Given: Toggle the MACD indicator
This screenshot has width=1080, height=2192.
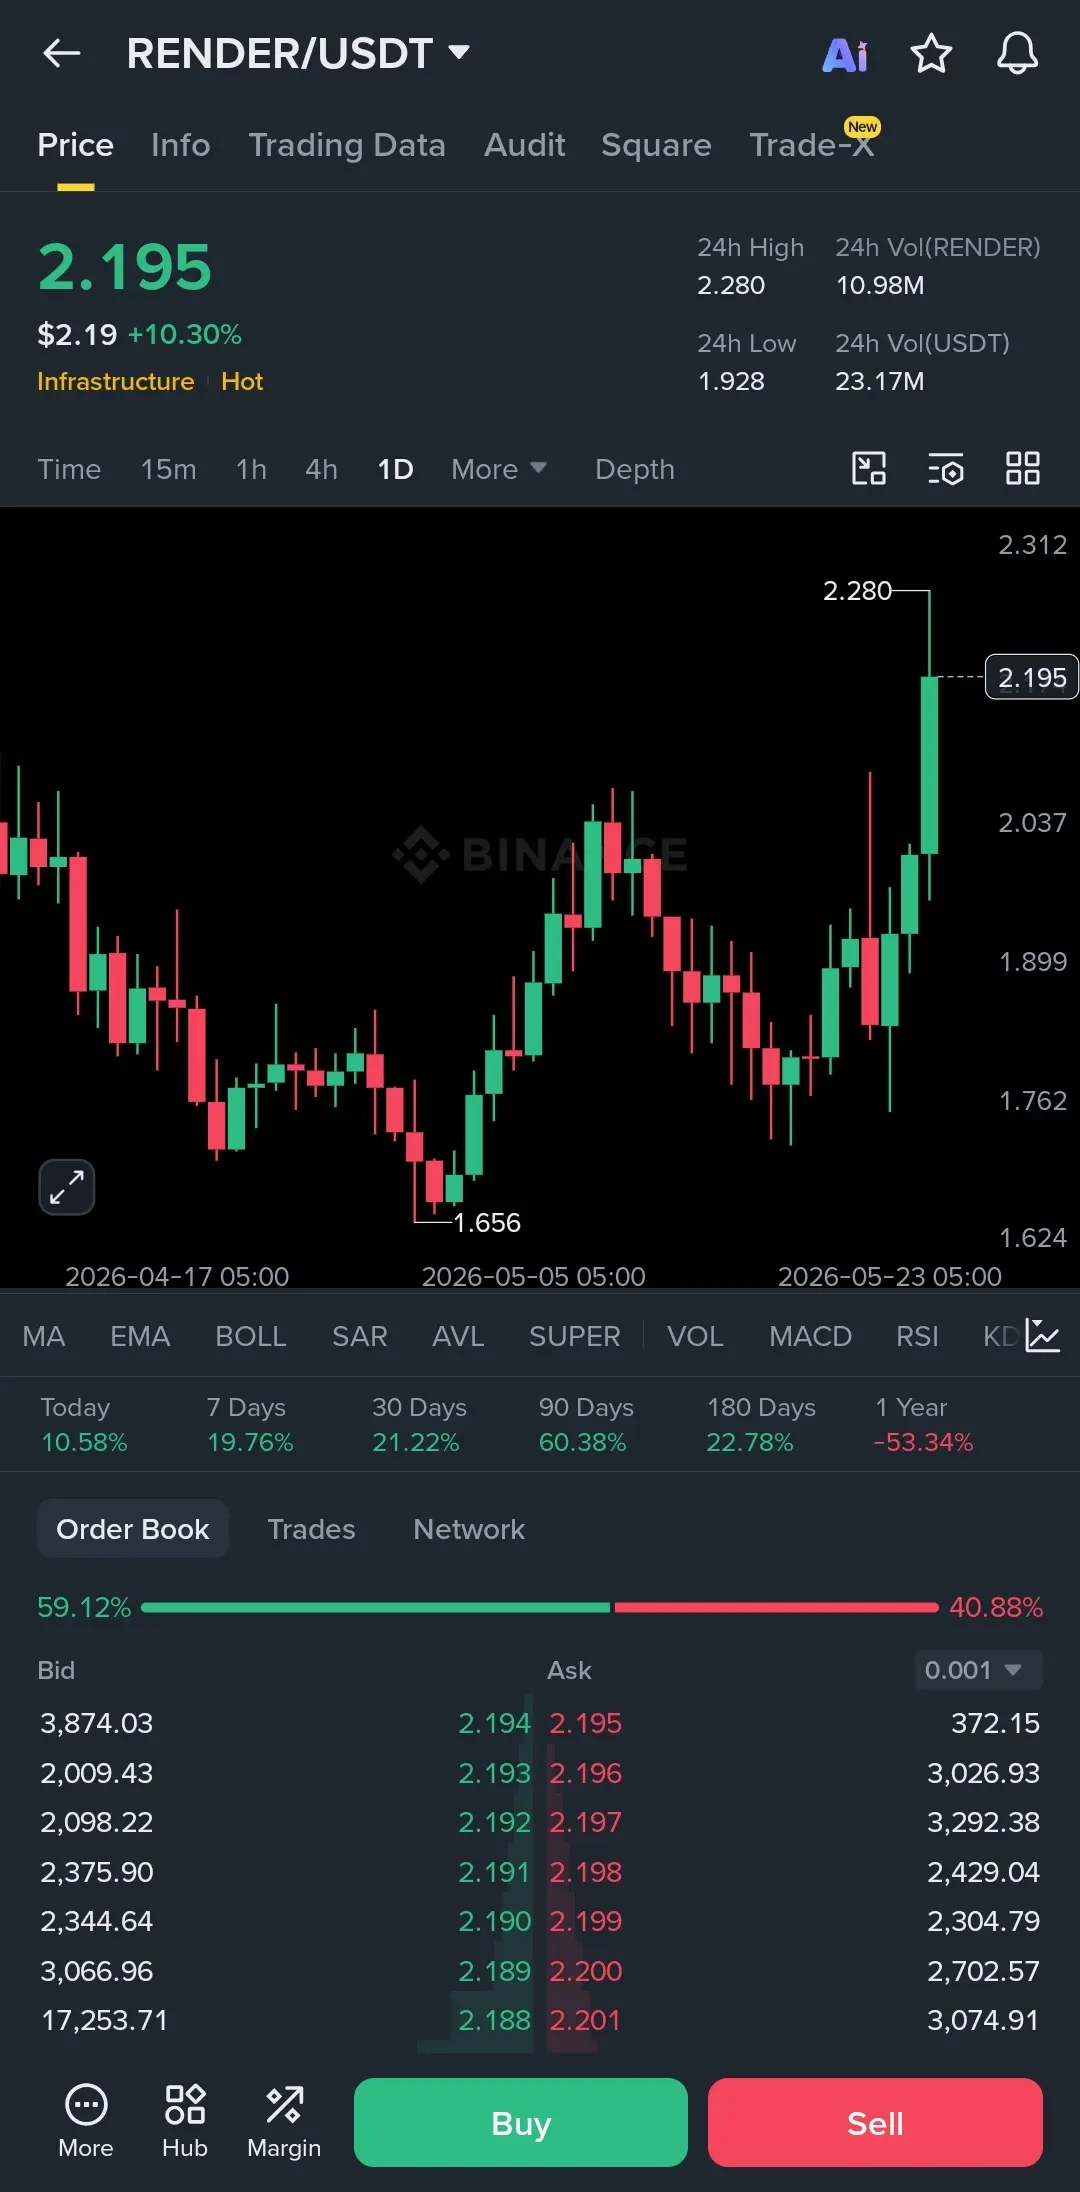Looking at the screenshot, I should 810,1336.
